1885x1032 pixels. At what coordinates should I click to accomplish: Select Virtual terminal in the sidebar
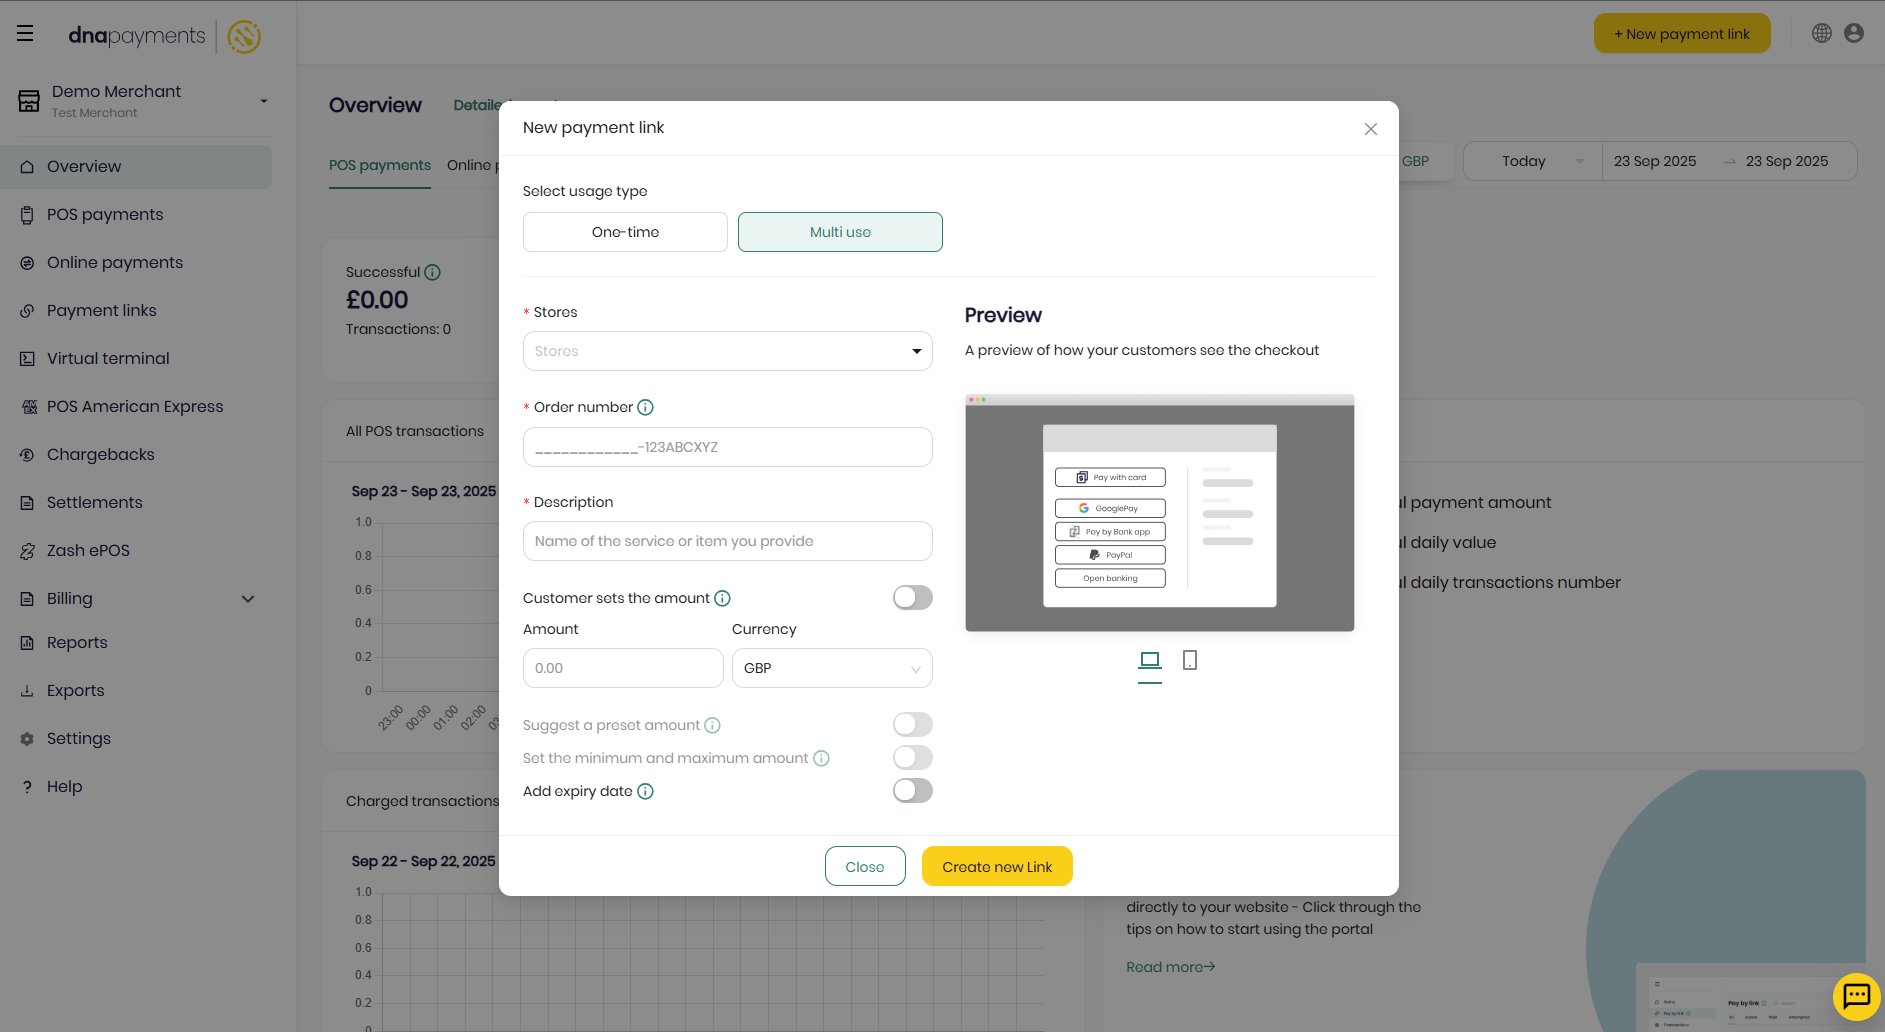[107, 358]
